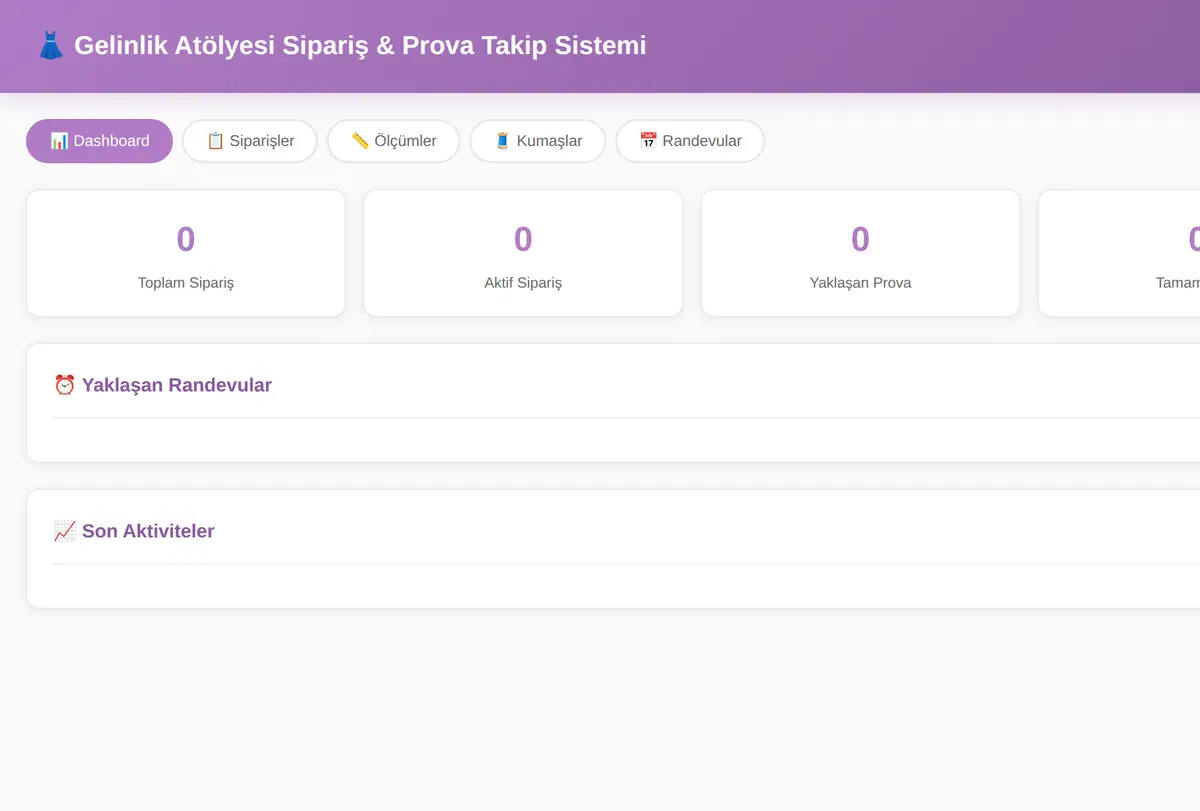
Task: Select the Randevular tab
Action: coord(690,141)
